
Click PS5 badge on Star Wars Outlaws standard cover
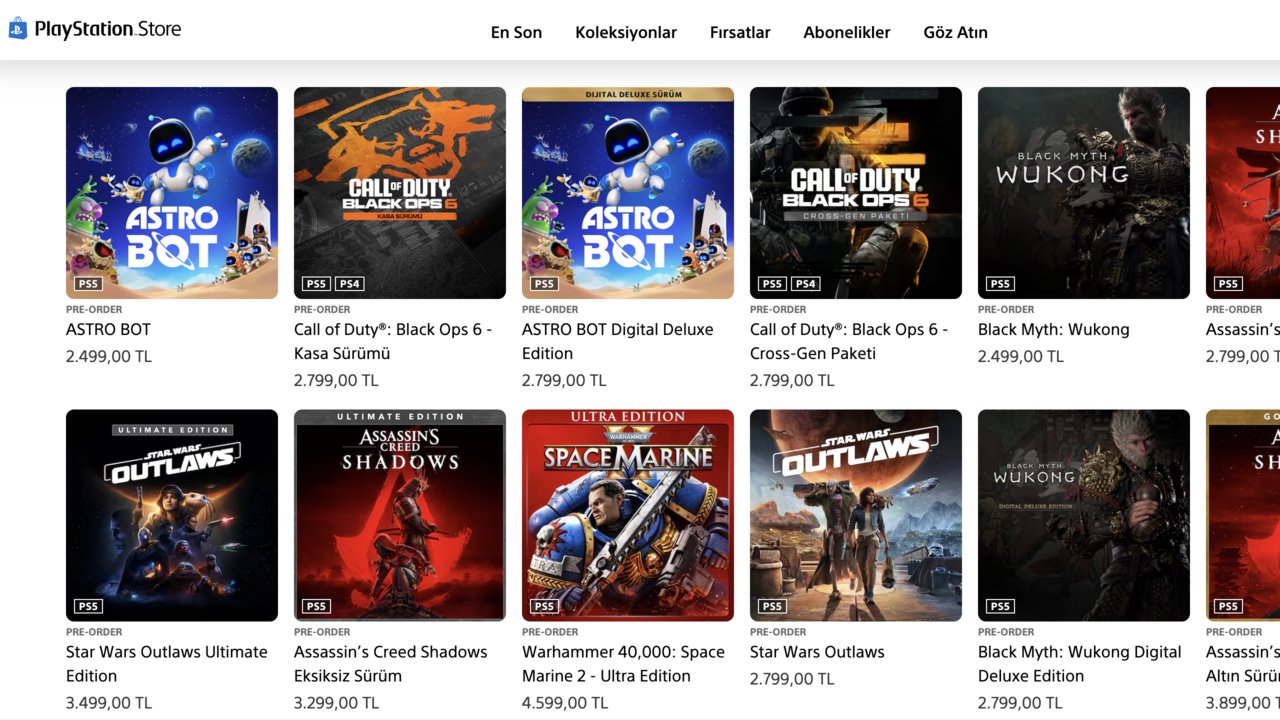(772, 606)
